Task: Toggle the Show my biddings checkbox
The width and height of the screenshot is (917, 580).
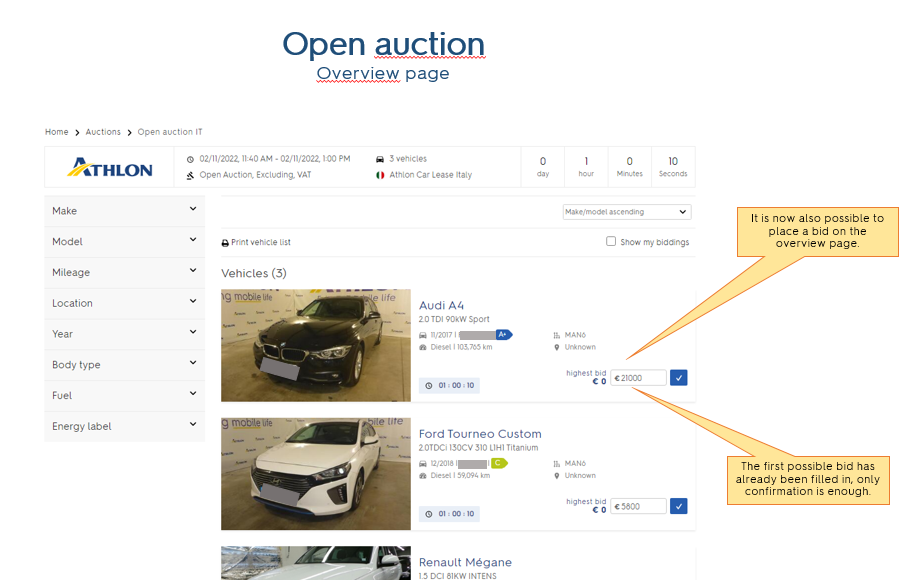Action: (x=611, y=241)
